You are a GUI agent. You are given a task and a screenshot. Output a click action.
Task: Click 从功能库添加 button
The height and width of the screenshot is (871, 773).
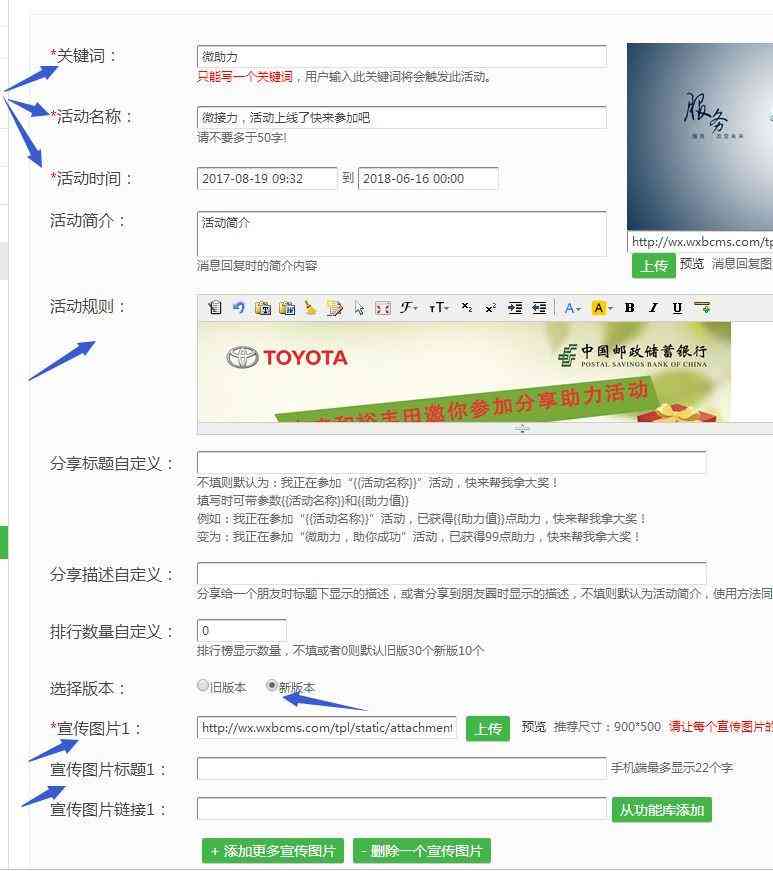point(661,810)
